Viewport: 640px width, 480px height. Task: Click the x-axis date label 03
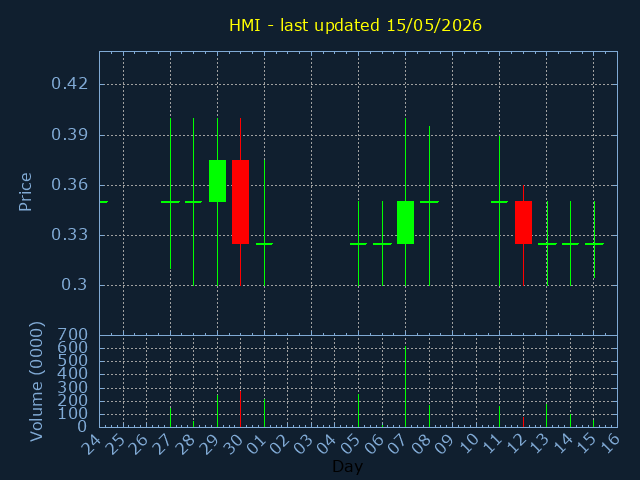(303, 444)
